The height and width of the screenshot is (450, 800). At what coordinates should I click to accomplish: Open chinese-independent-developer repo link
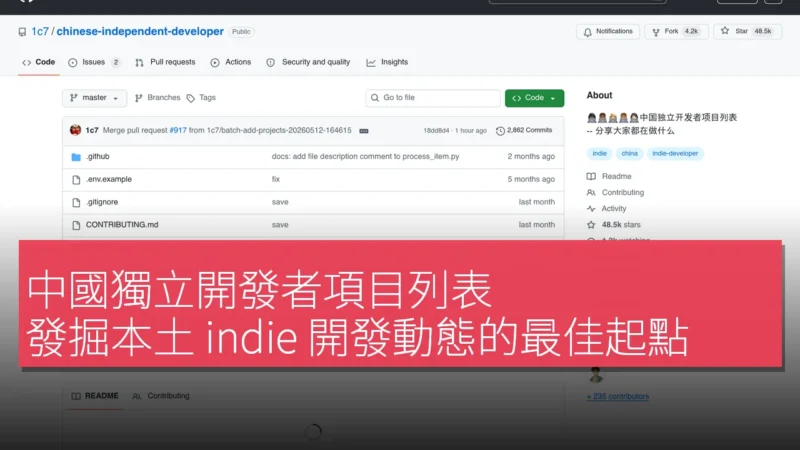[x=140, y=32]
